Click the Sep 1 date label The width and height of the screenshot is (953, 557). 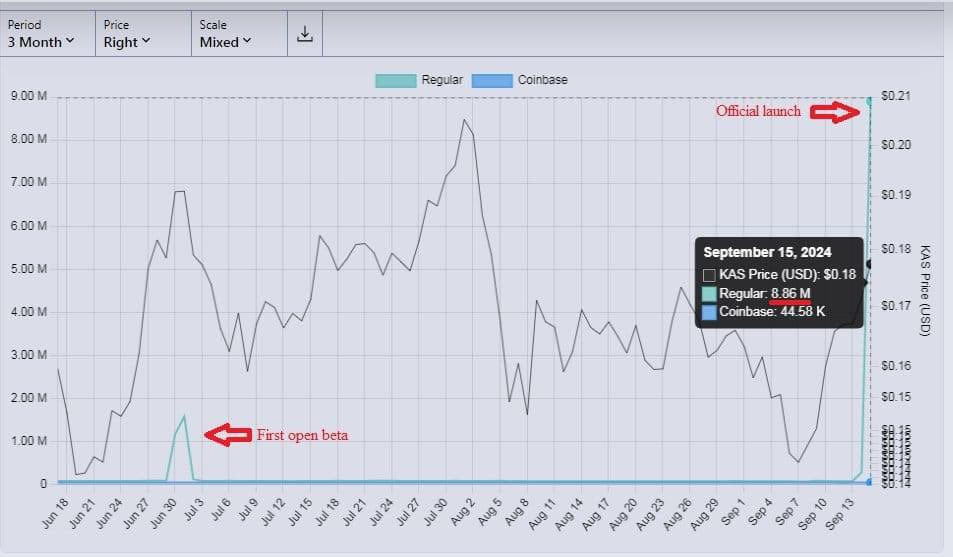(x=734, y=511)
